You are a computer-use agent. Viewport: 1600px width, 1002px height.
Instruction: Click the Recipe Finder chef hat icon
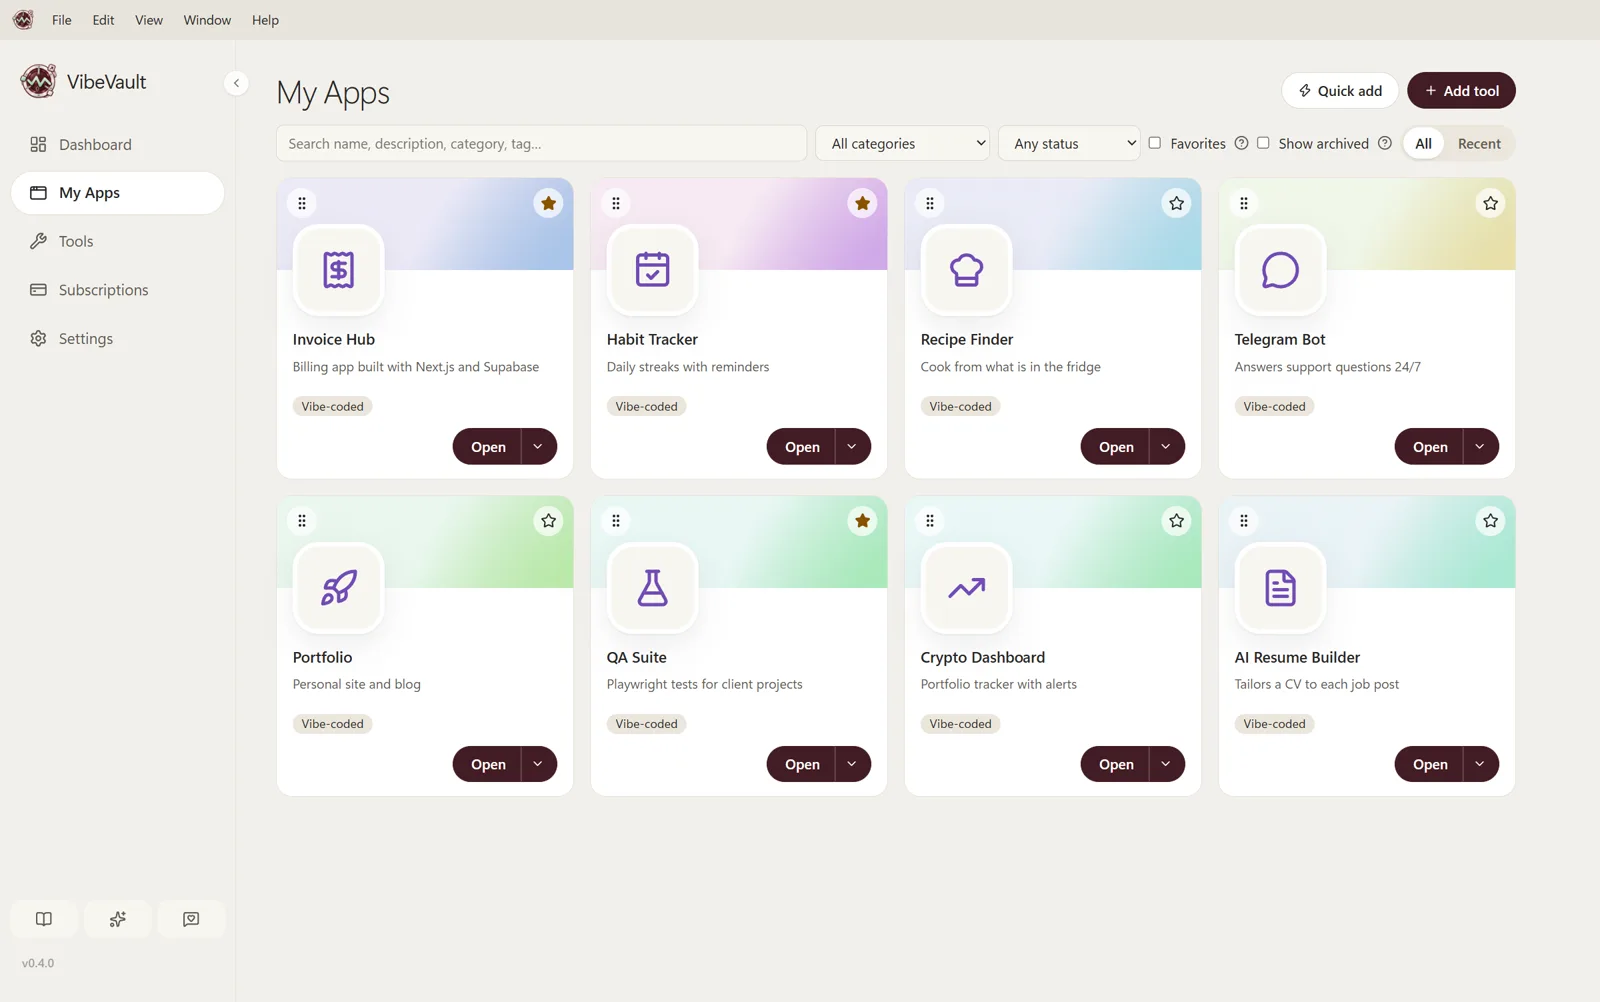966,270
